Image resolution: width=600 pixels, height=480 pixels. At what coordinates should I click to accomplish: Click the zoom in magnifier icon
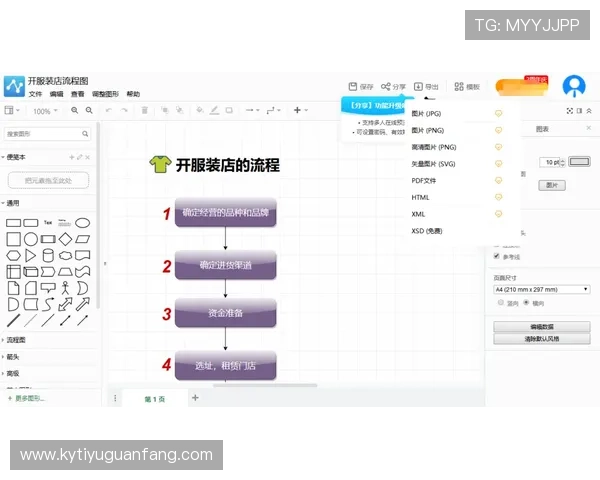(x=75, y=111)
